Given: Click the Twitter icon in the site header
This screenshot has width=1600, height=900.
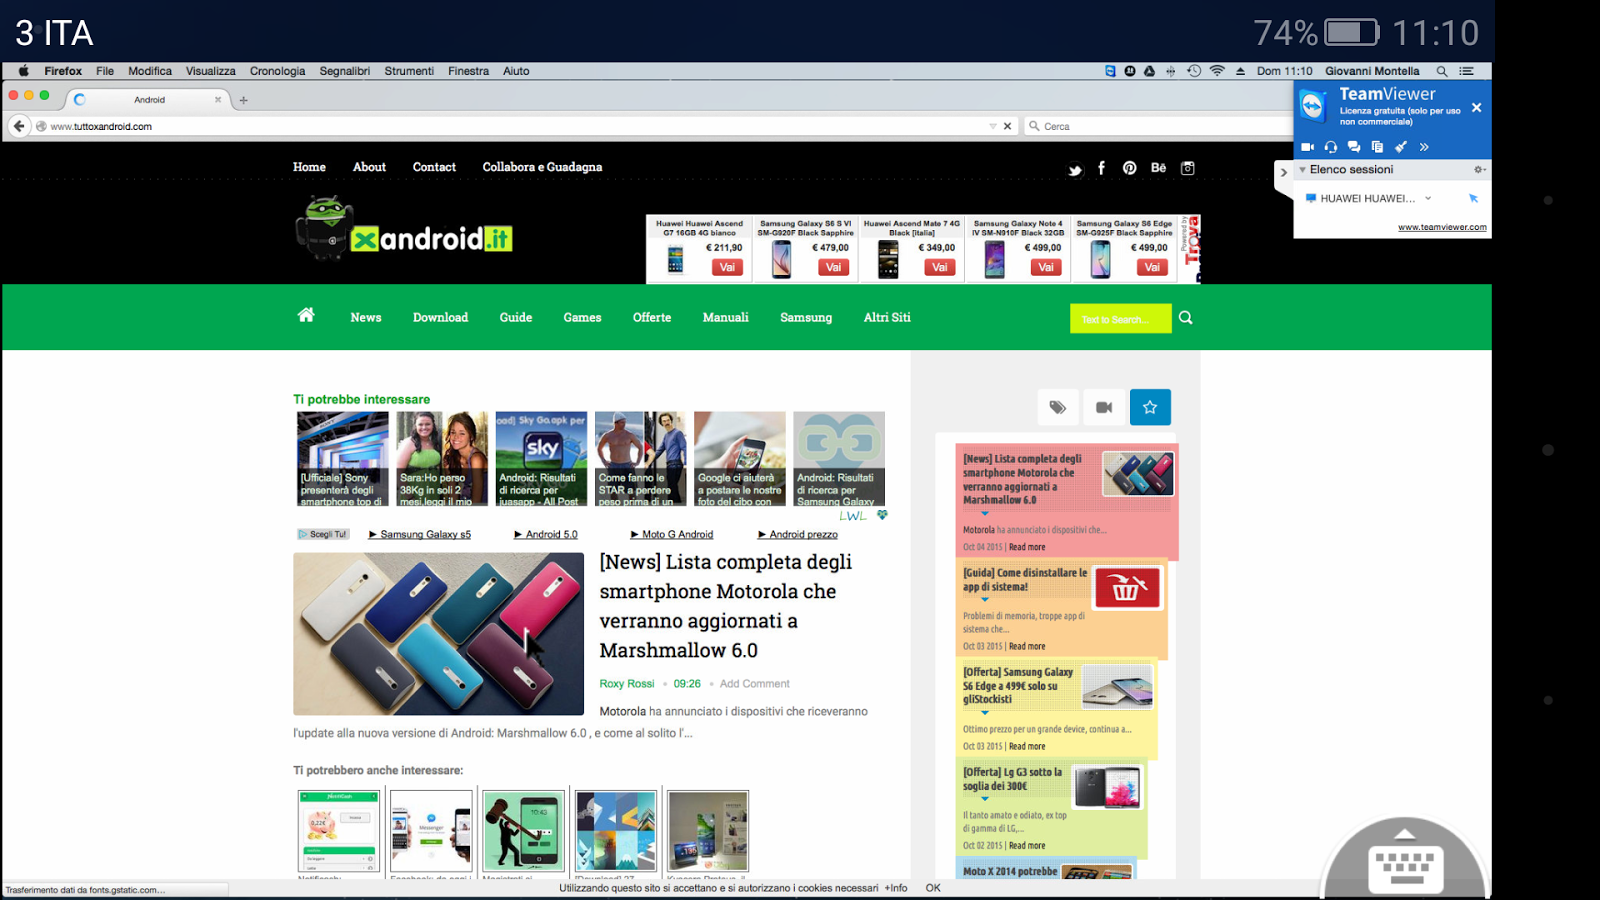Looking at the screenshot, I should click(1075, 169).
